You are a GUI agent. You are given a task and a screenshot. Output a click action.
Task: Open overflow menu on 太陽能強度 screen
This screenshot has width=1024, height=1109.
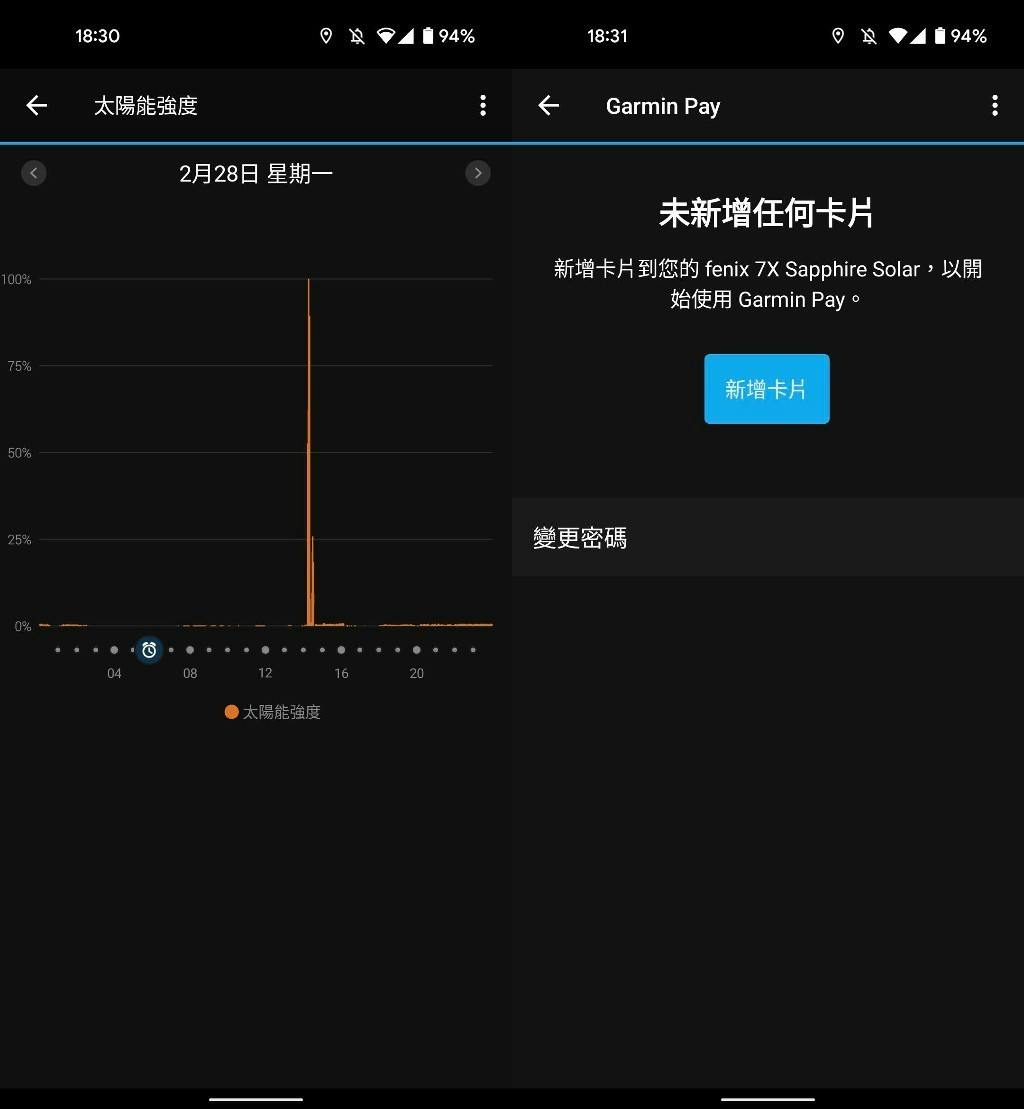483,105
